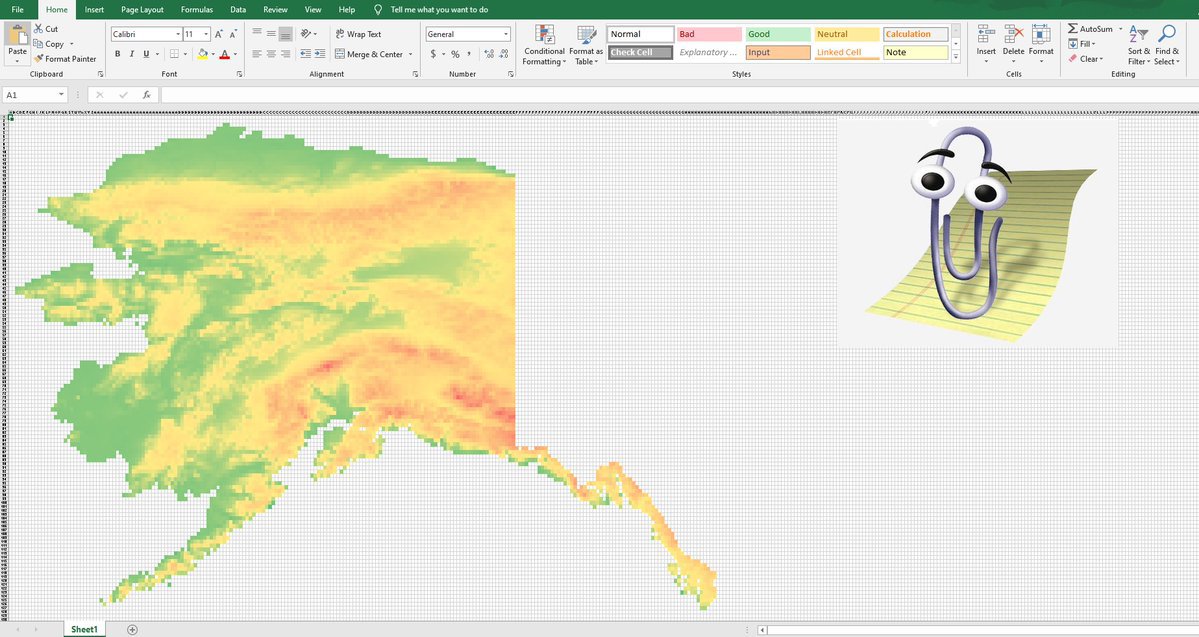Toggle Wrap Text on
The image size is (1199, 637).
(358, 34)
